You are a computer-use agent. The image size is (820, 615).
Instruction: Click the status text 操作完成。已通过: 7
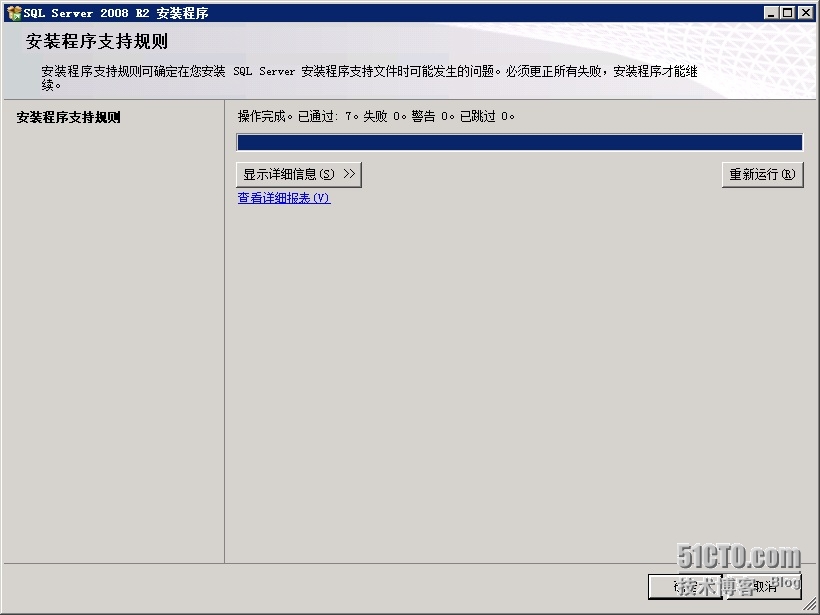click(x=298, y=116)
